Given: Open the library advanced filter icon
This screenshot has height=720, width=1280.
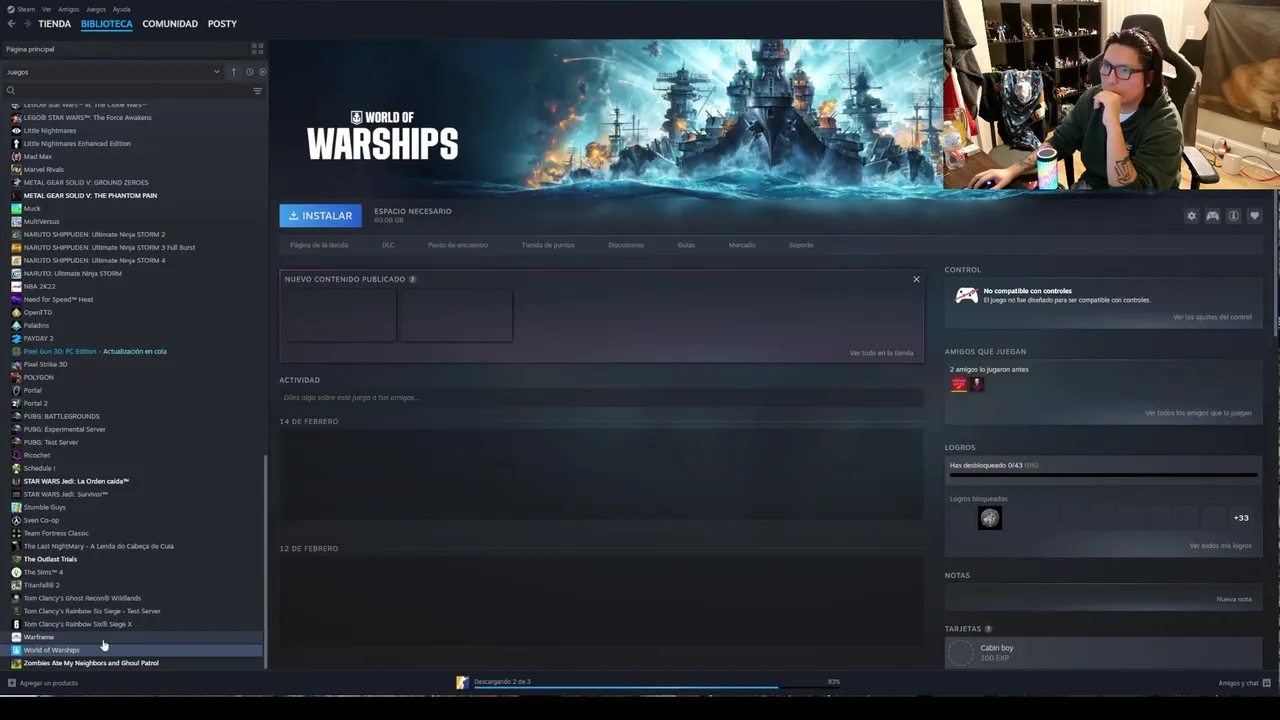Looking at the screenshot, I should (x=257, y=91).
